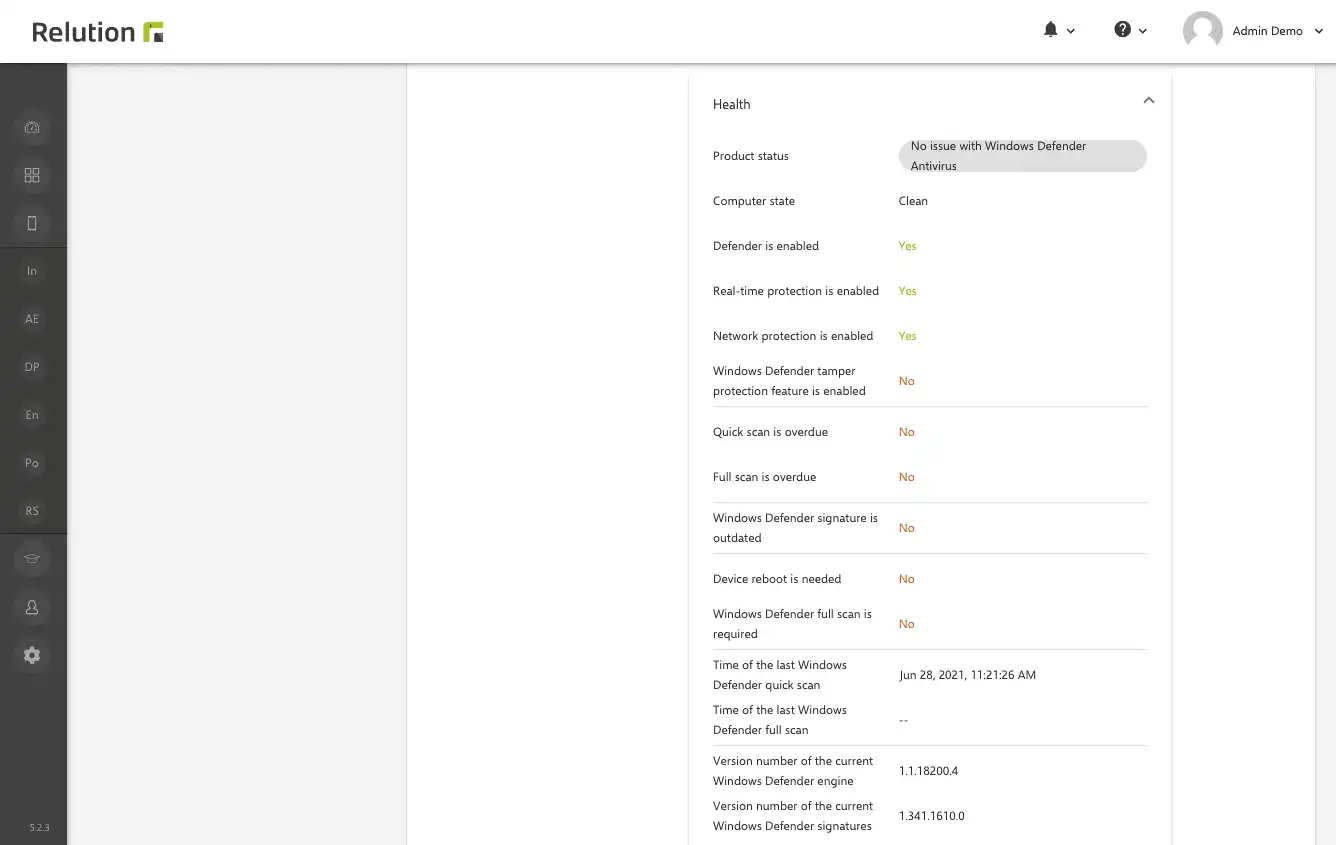This screenshot has height=845, width=1336.
Task: Open the graduation cap education icon
Action: 32,559
